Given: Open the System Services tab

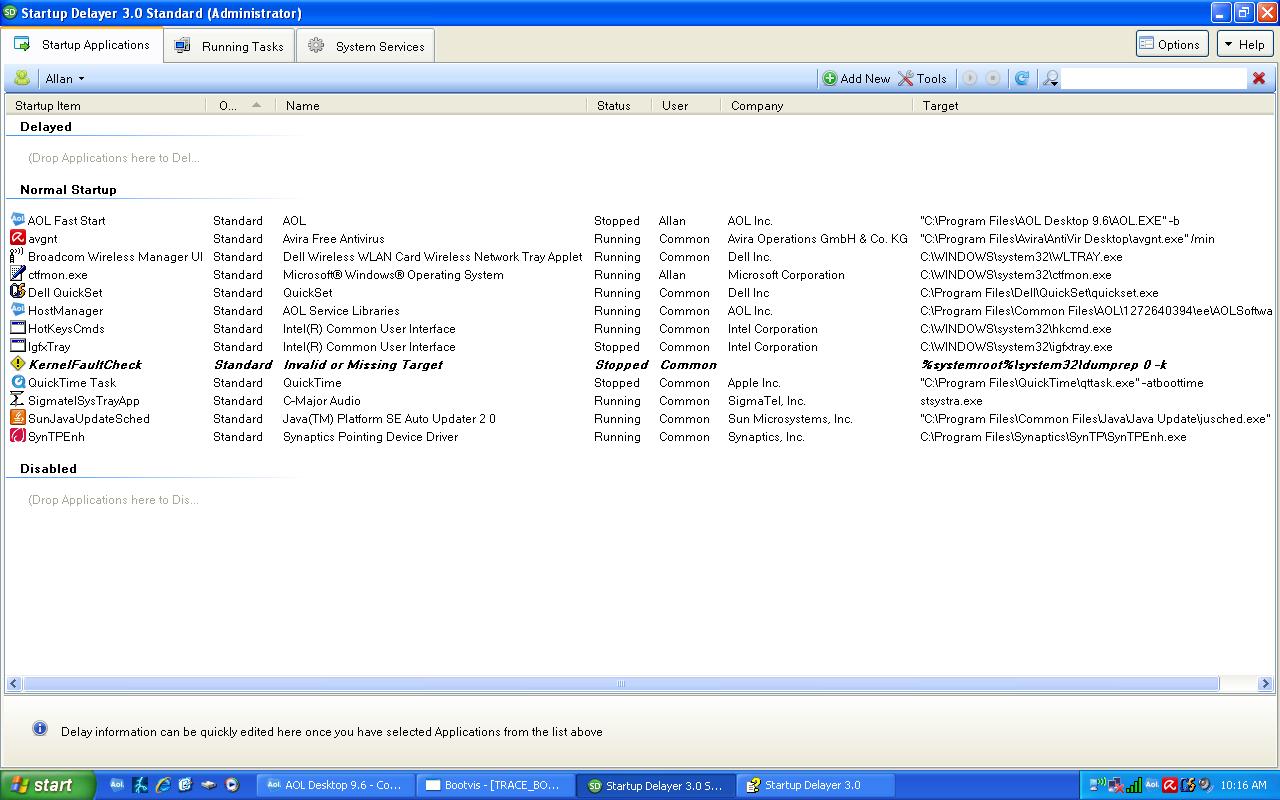Looking at the screenshot, I should pyautogui.click(x=366, y=46).
